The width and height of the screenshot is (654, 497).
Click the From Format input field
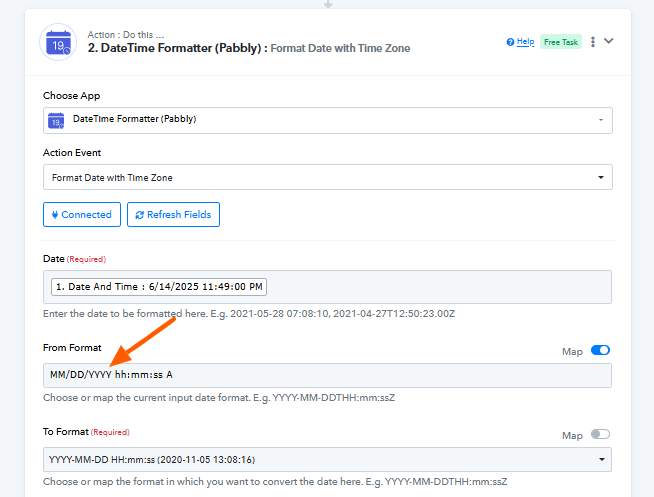(x=327, y=375)
